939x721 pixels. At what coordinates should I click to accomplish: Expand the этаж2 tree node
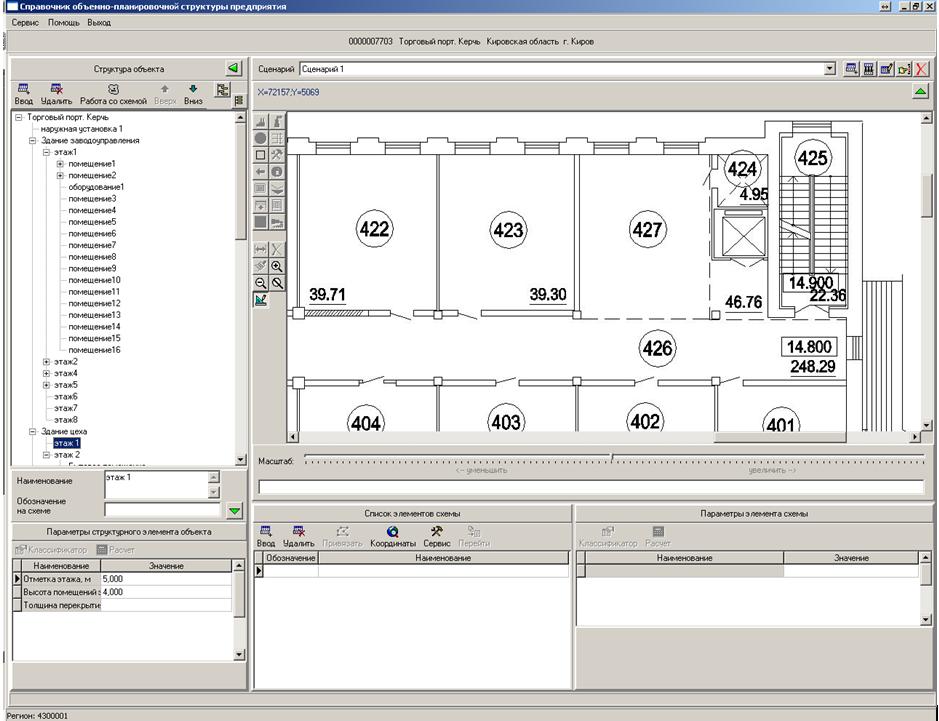(46, 362)
